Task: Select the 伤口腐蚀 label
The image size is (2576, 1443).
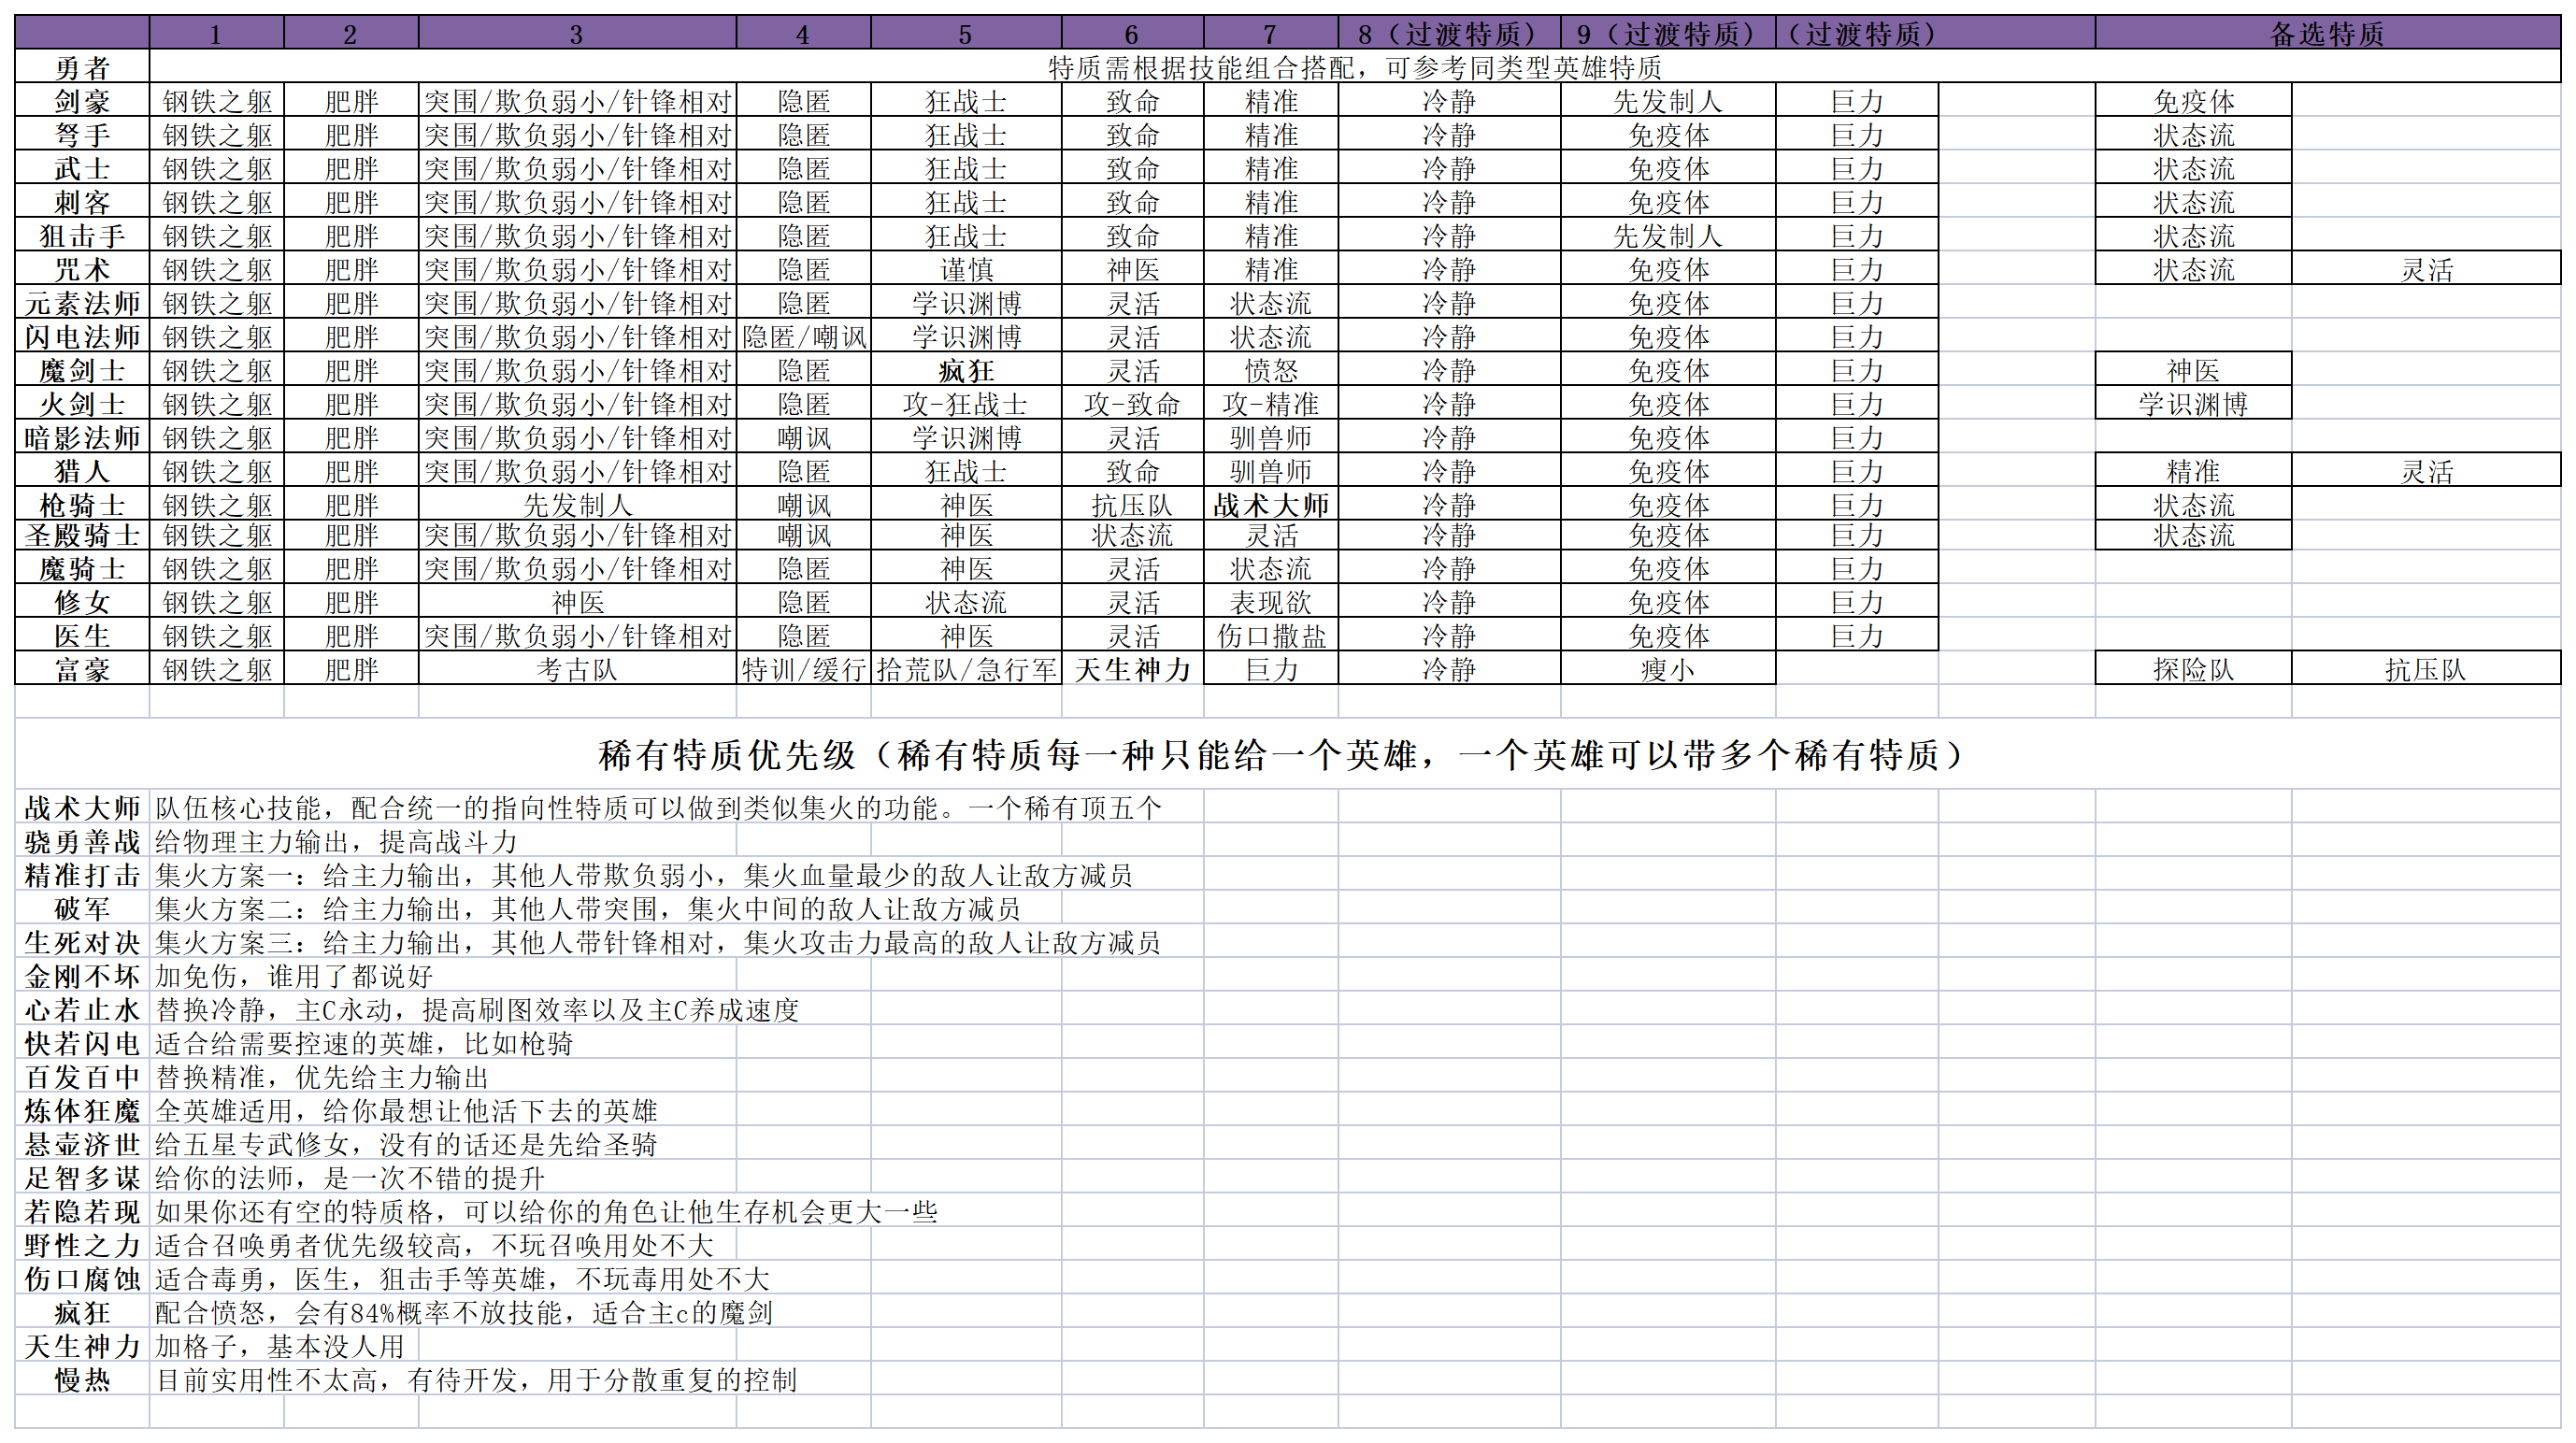Action: coord(82,1278)
